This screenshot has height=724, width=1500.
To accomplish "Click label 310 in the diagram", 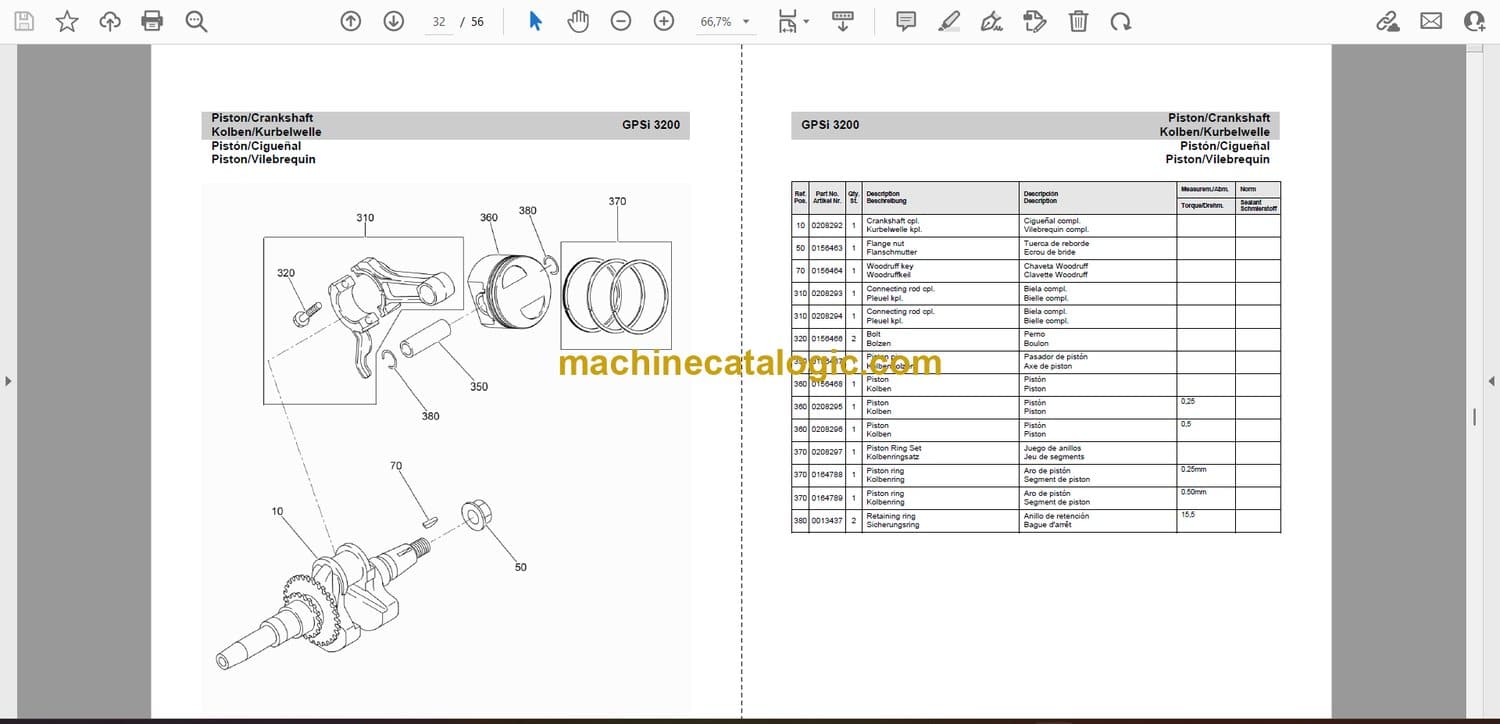I will (x=365, y=218).
